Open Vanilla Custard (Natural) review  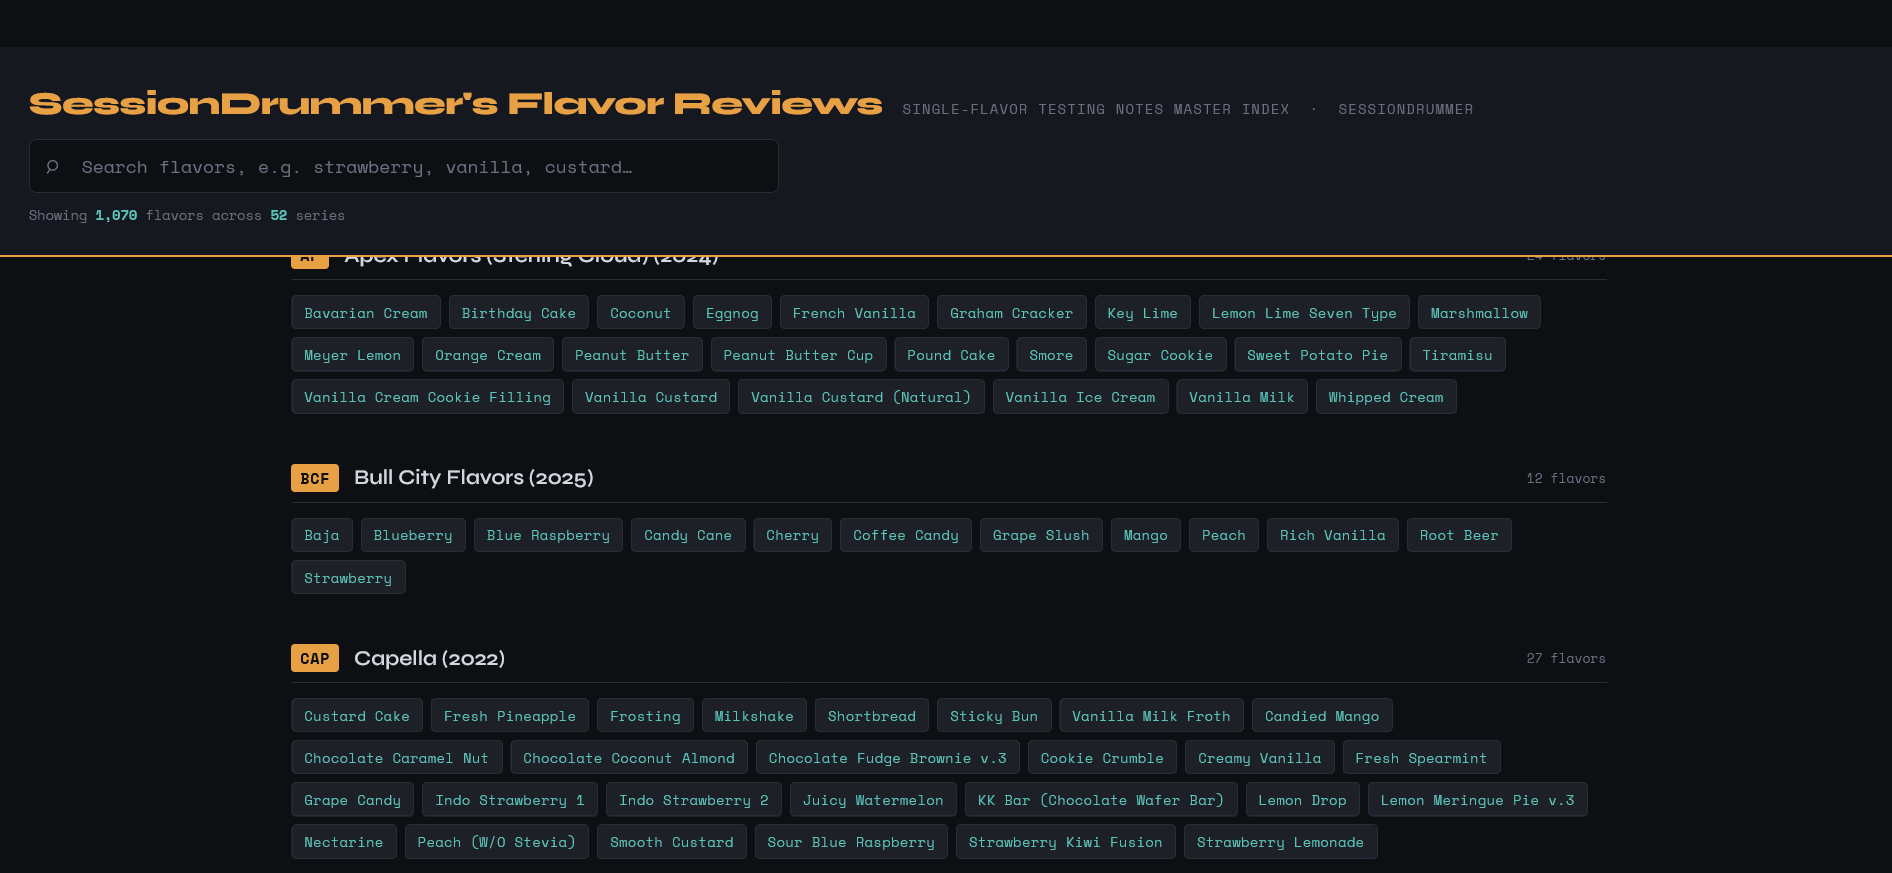click(x=860, y=397)
